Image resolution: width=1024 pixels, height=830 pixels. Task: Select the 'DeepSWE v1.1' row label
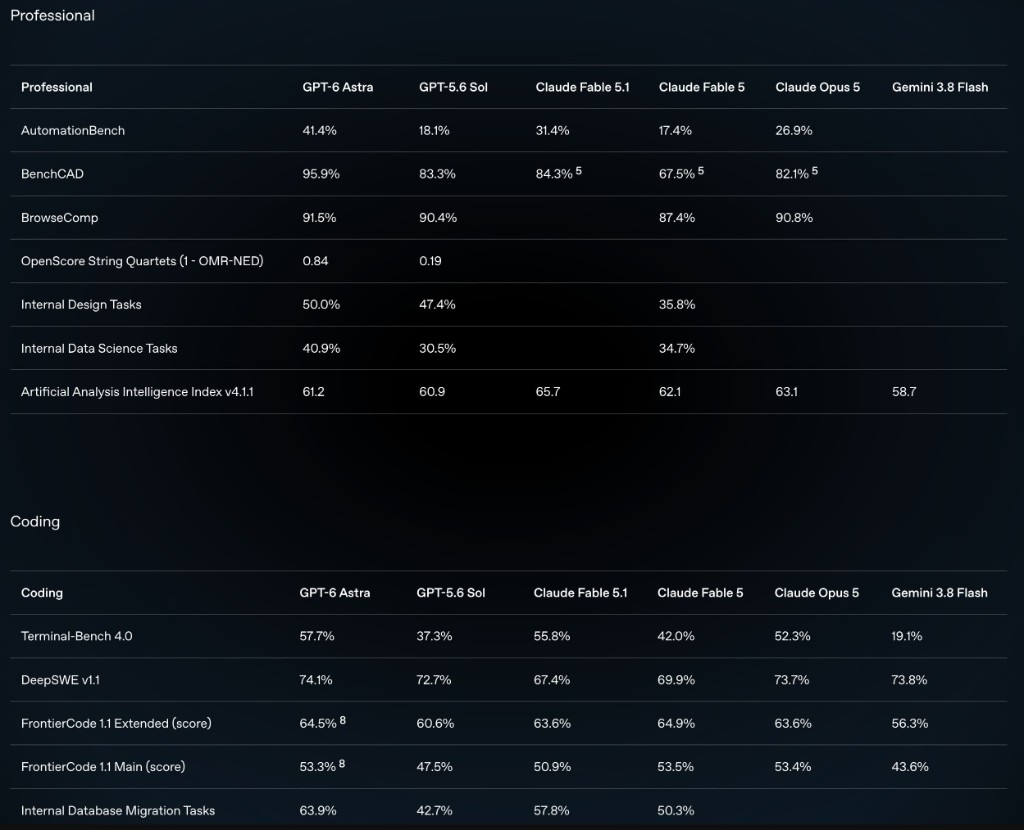tap(60, 680)
